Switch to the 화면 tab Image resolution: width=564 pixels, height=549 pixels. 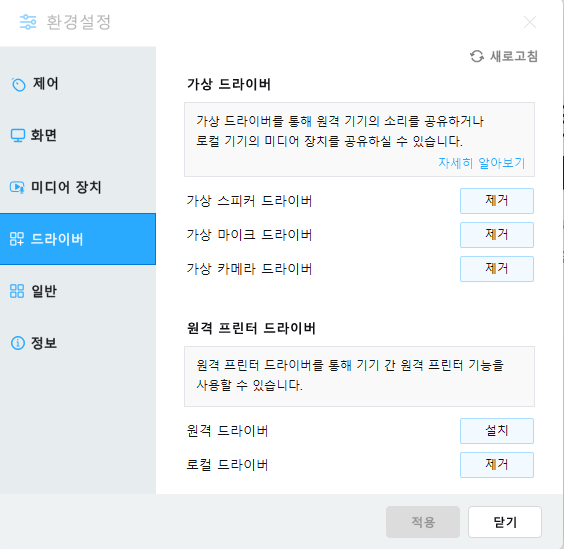(78, 136)
